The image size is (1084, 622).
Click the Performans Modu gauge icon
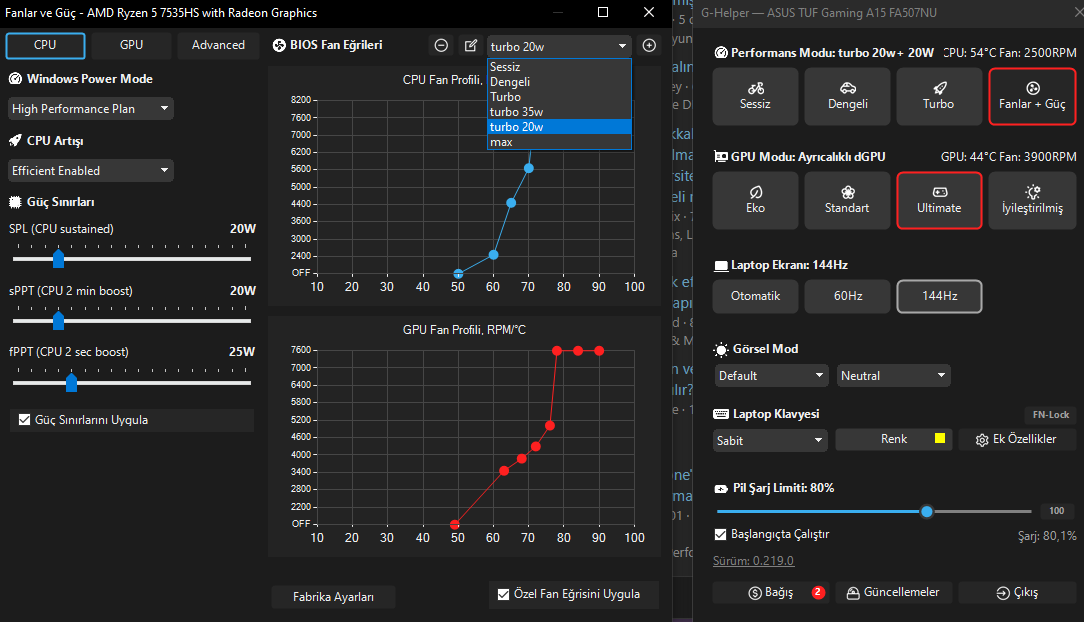coord(721,53)
